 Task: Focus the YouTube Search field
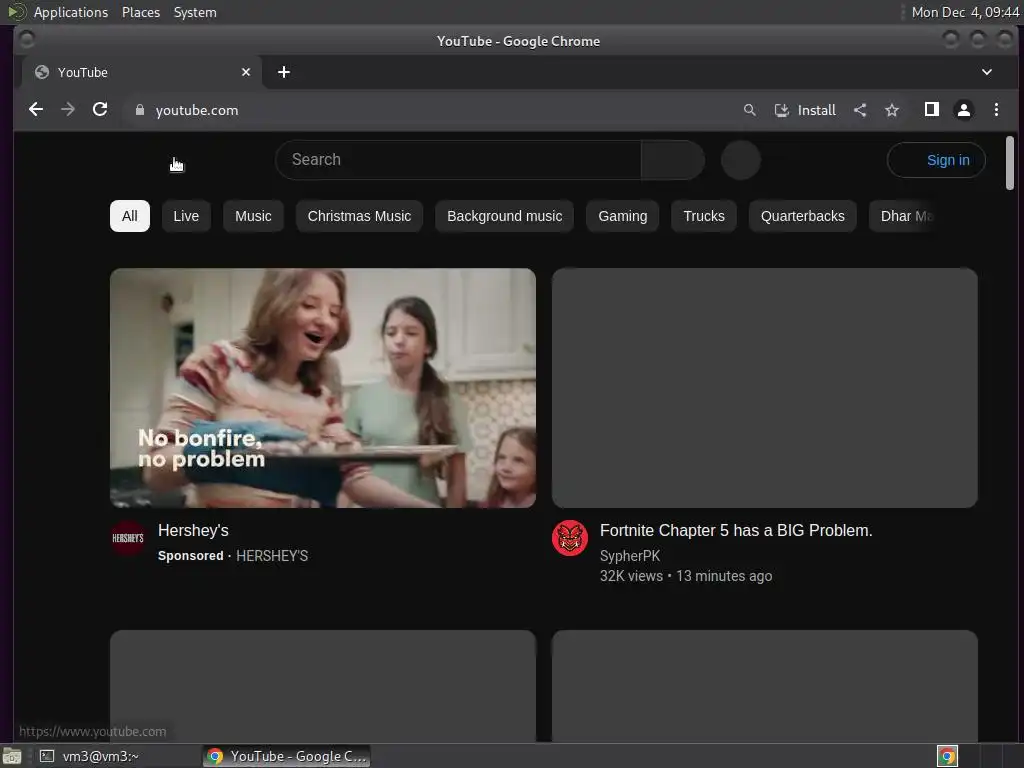pos(458,160)
